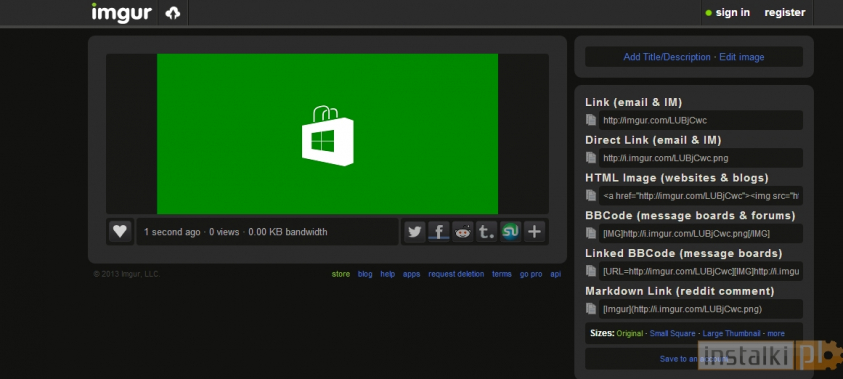Copy the BBCode icon for forums
843x379 pixels.
(591, 233)
